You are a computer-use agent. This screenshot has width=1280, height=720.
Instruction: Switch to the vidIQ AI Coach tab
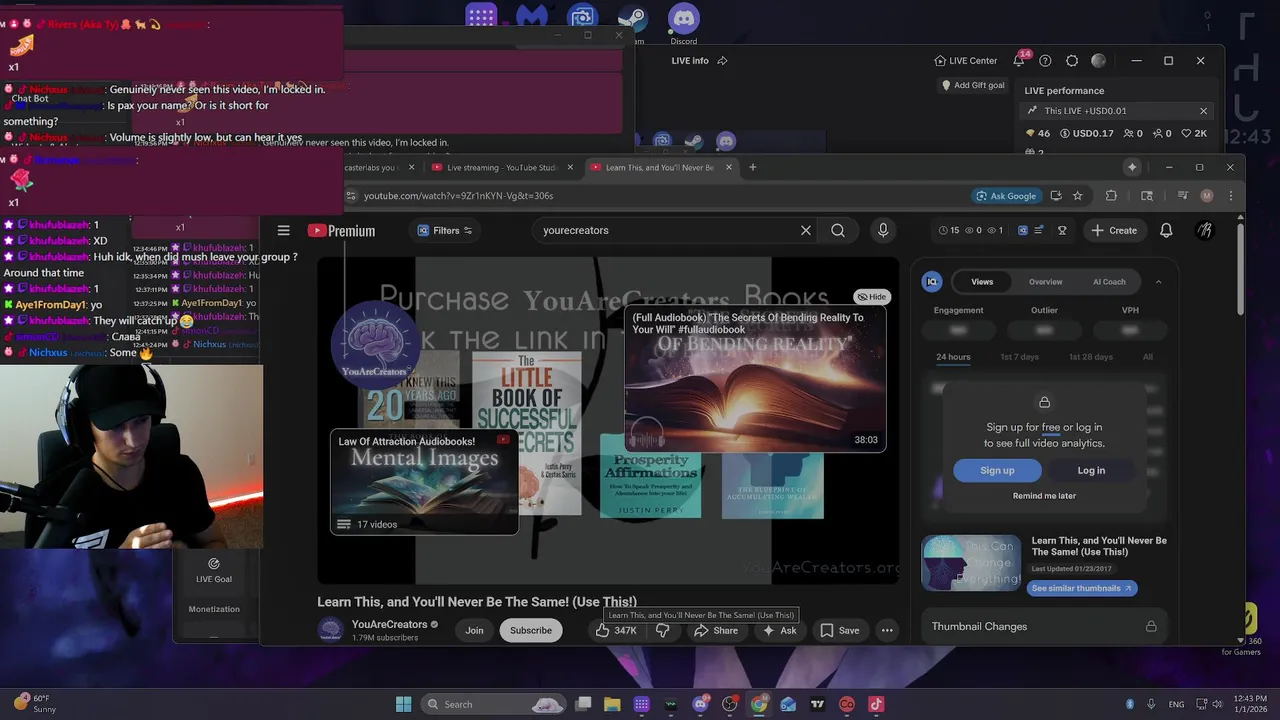coord(1109,282)
